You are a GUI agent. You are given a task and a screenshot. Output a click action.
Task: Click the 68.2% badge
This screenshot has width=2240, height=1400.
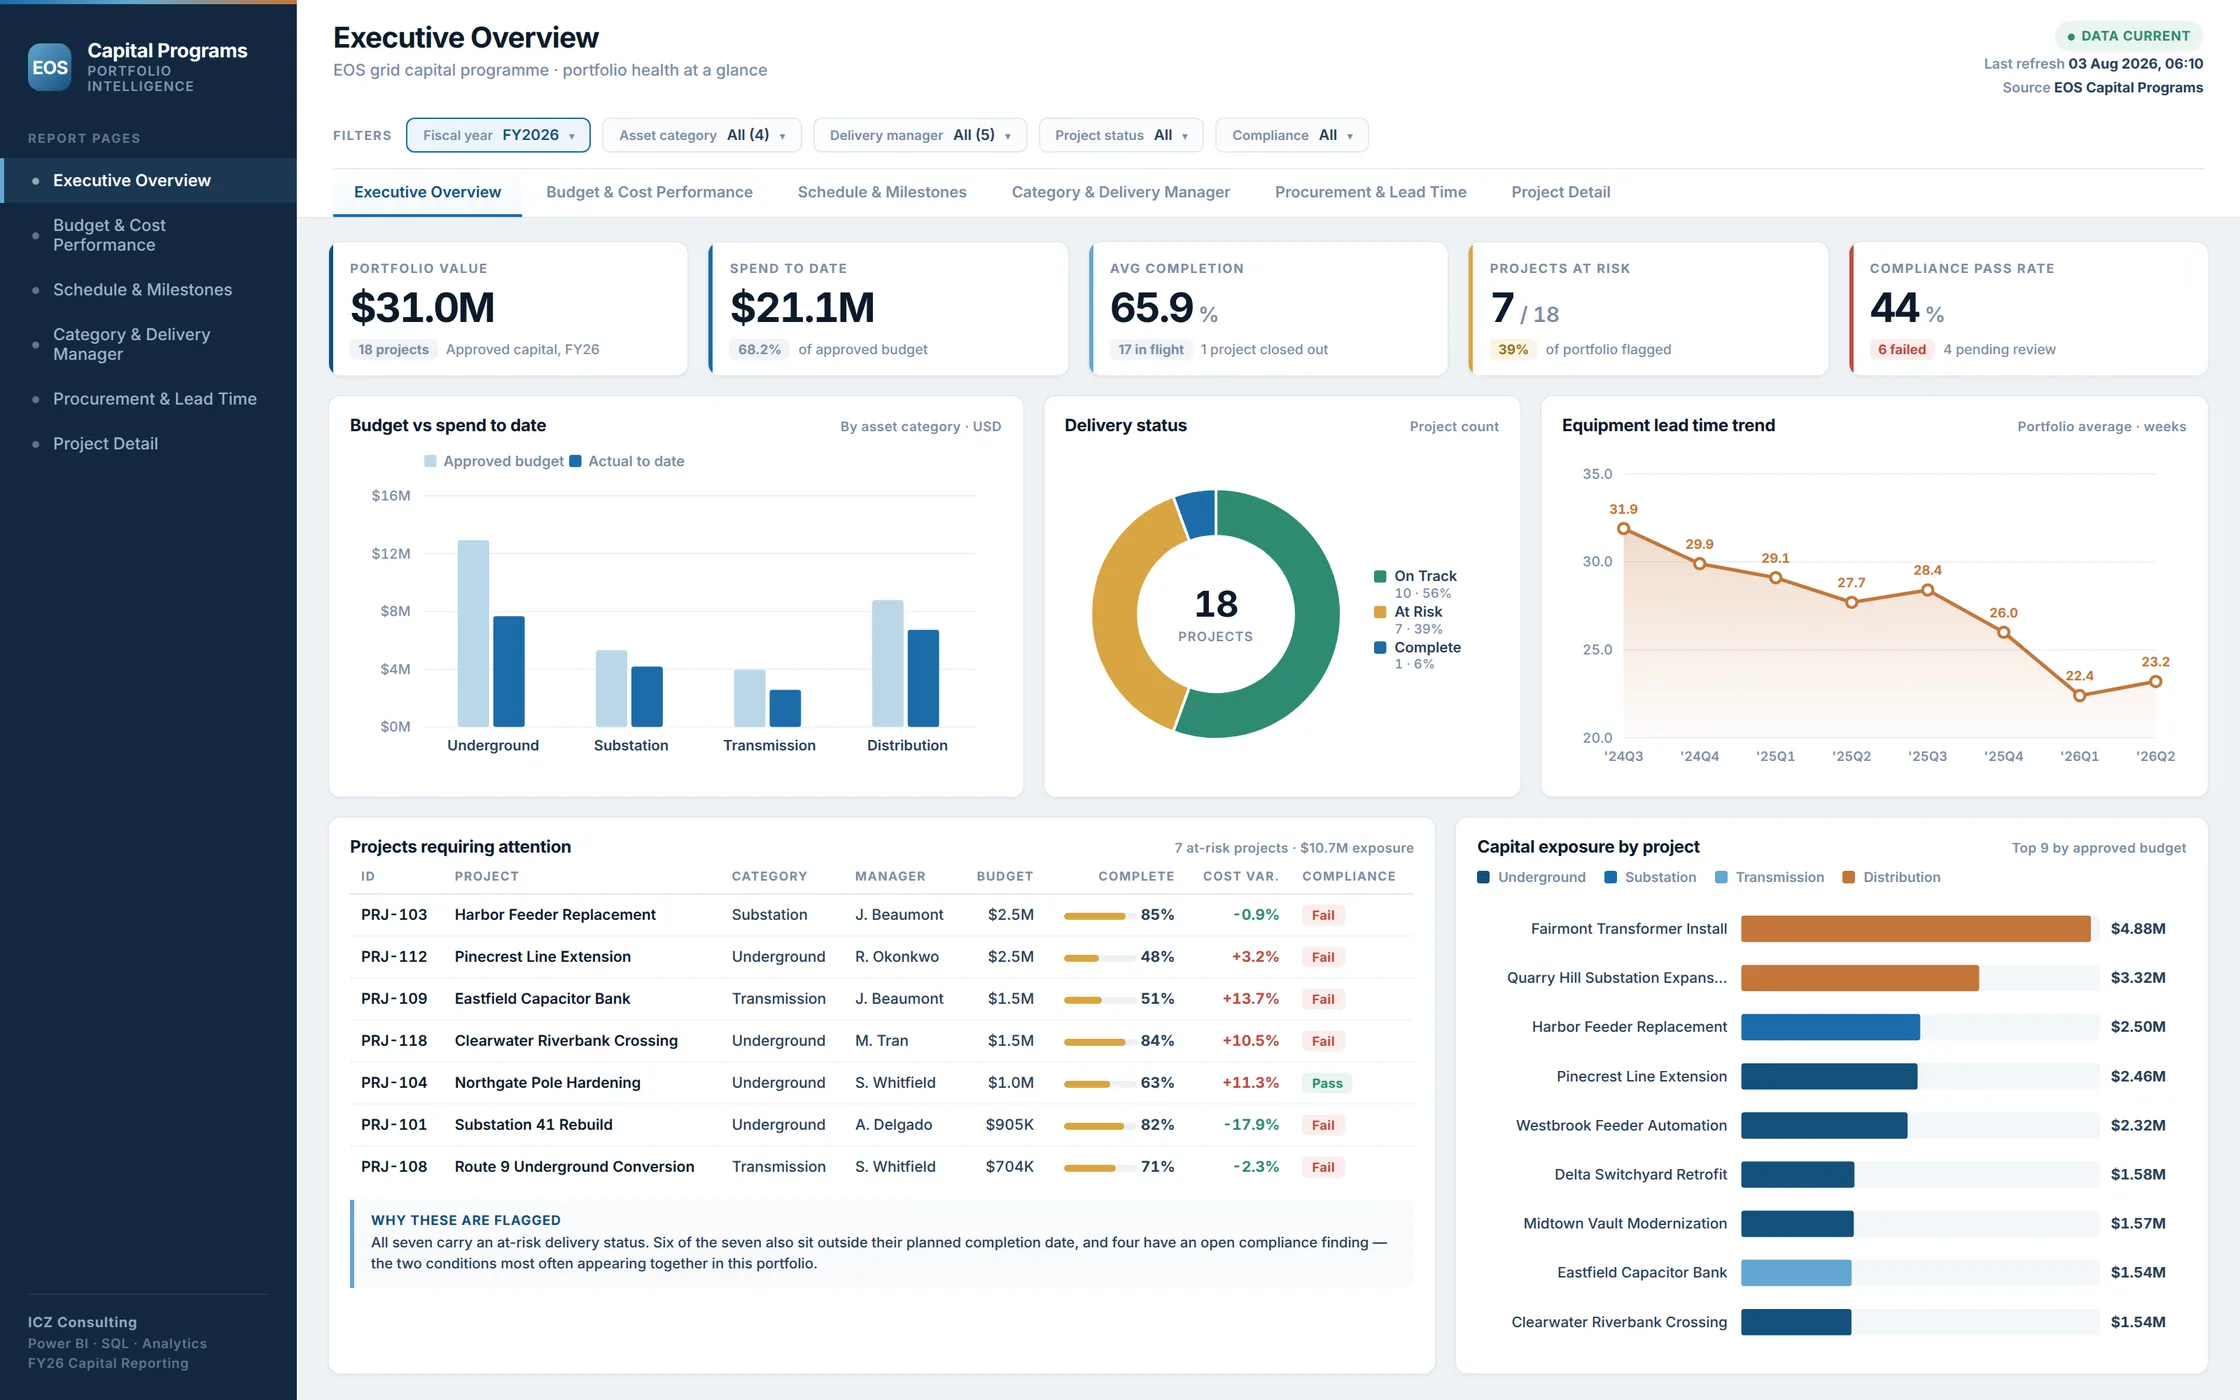point(759,349)
